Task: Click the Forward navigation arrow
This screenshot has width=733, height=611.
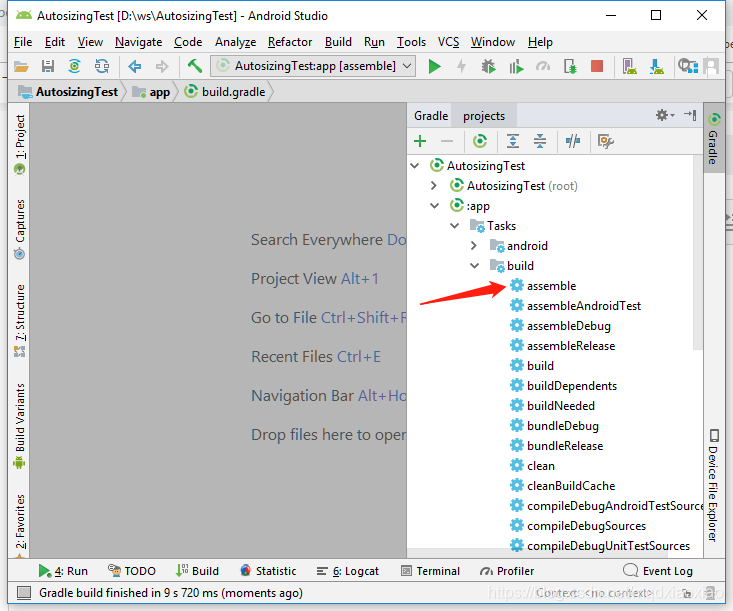Action: tap(162, 66)
